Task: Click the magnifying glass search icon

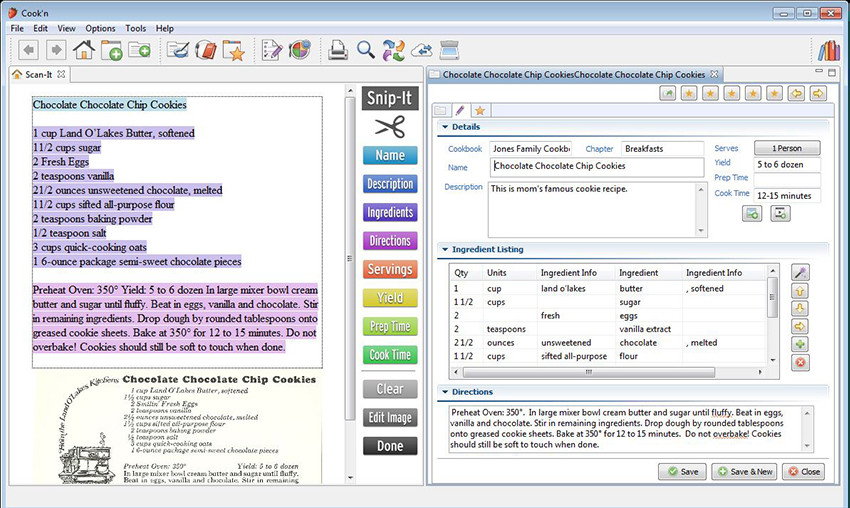Action: coord(366,50)
